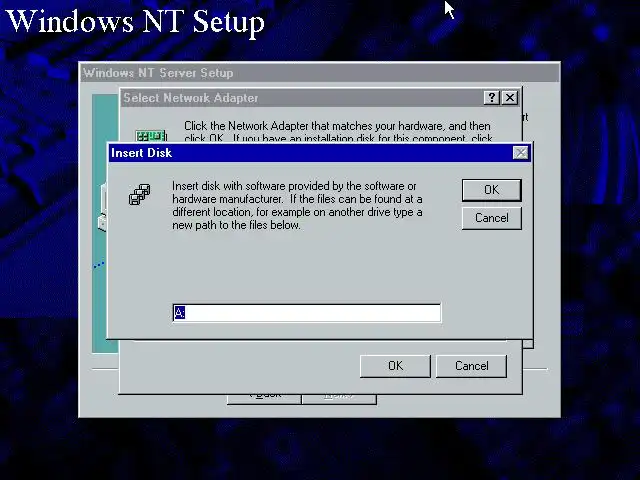Click the Windows NT Server Setup title bar
The width and height of the screenshot is (640, 480).
319,73
